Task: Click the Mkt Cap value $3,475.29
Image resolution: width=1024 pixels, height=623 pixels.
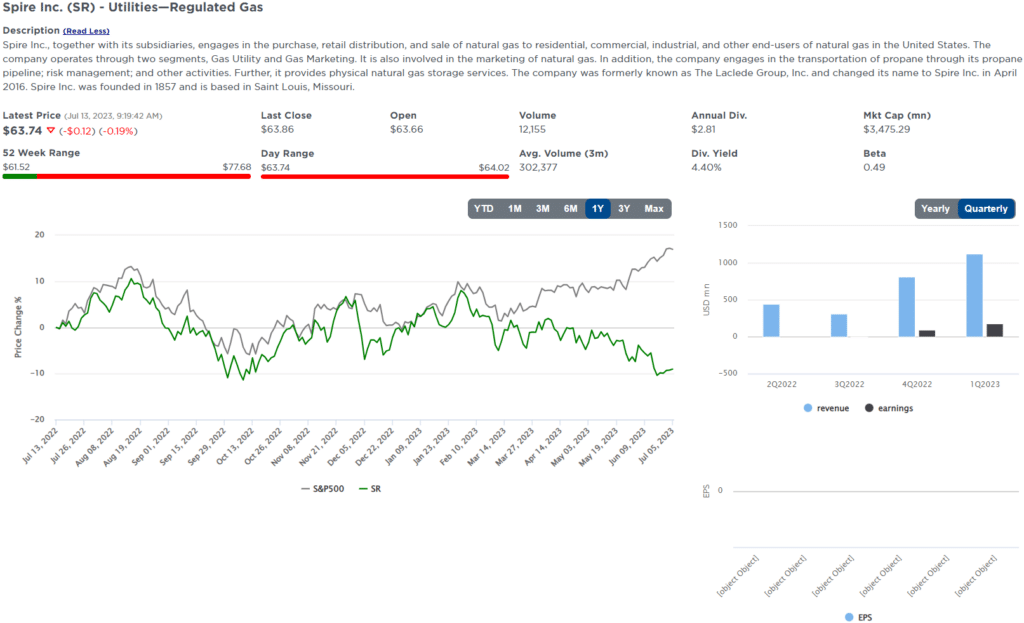Action: pos(886,129)
